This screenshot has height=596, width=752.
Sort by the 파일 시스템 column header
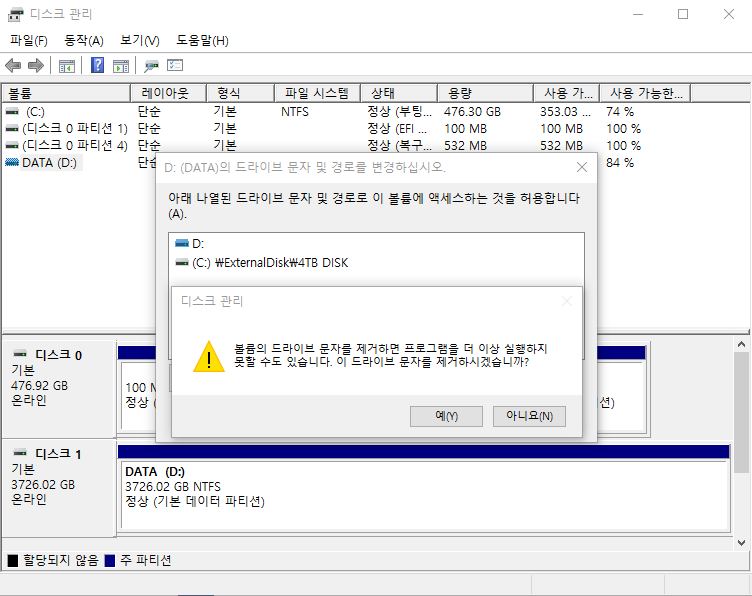[317, 93]
